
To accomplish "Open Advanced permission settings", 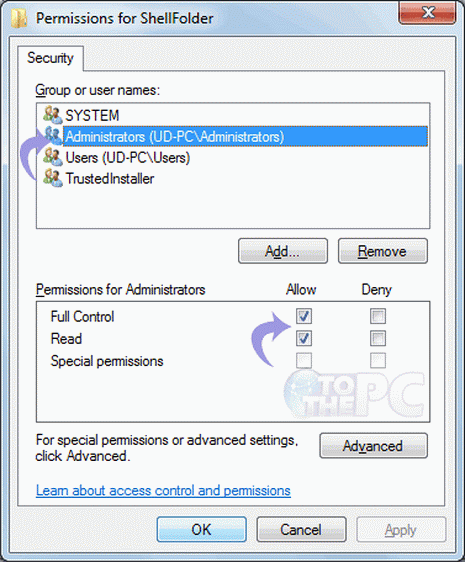I will (373, 446).
